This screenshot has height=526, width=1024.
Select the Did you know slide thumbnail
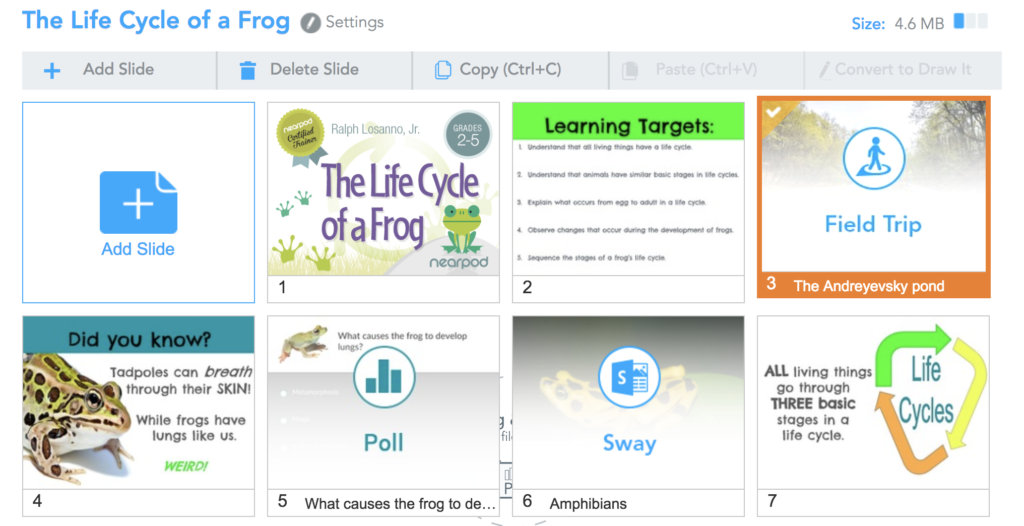(138, 416)
